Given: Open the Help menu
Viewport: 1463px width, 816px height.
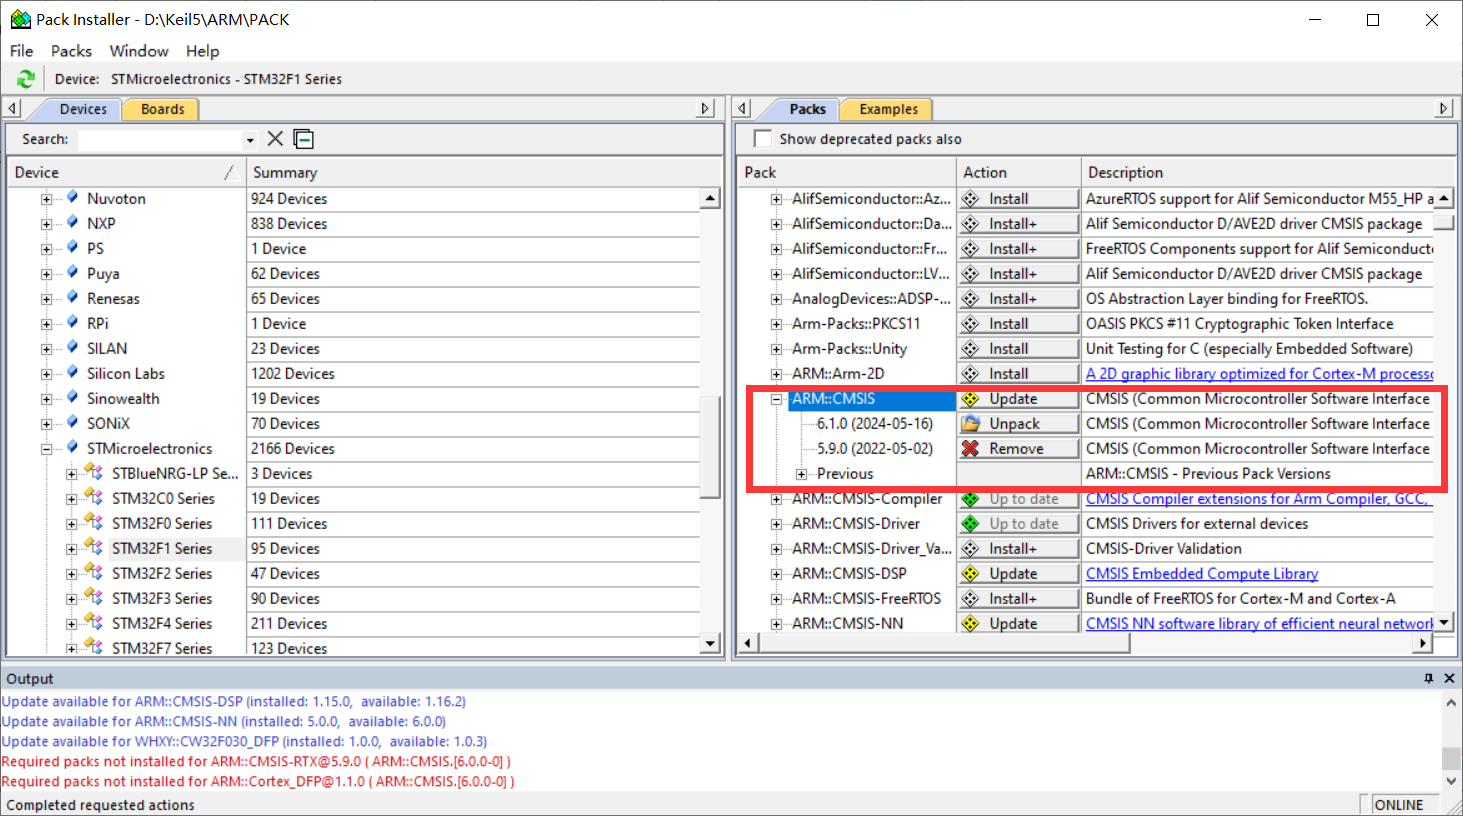Looking at the screenshot, I should [202, 51].
